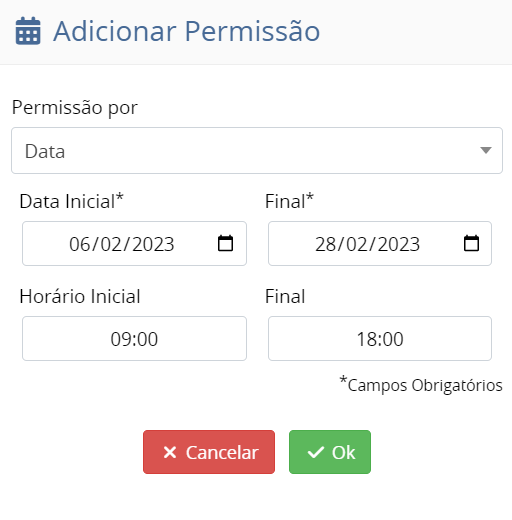
Task: Select day 06 in Data Inicial field
Action: pos(79,244)
